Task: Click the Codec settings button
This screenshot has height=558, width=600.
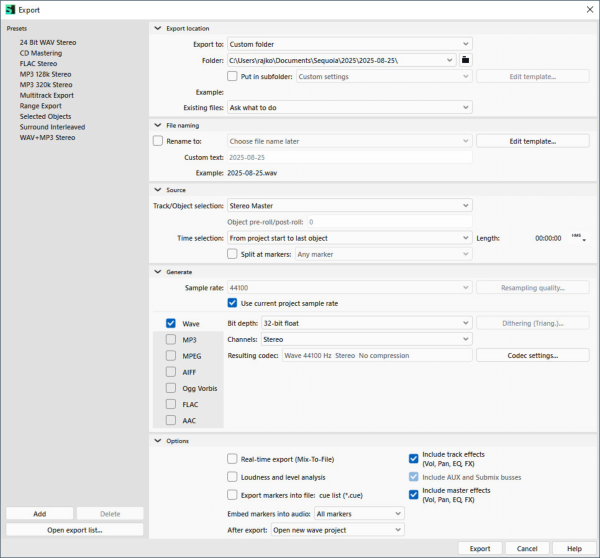Action: tap(532, 355)
